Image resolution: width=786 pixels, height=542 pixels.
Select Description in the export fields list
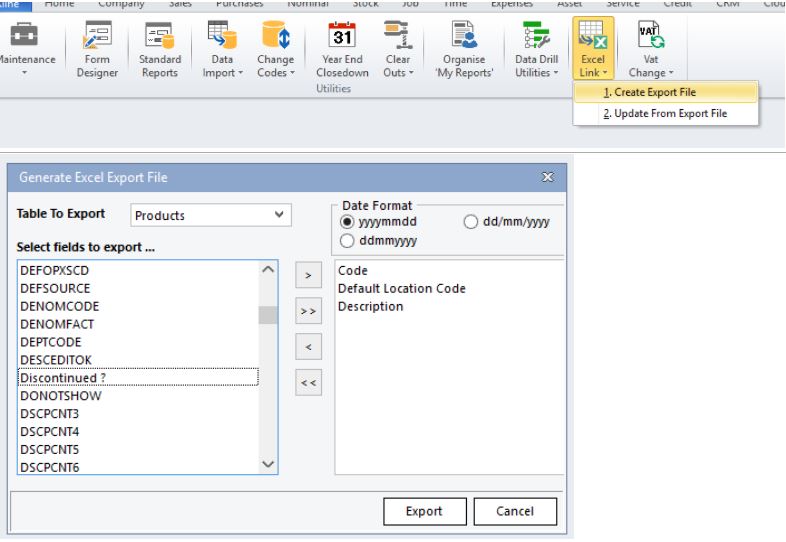click(x=449, y=306)
